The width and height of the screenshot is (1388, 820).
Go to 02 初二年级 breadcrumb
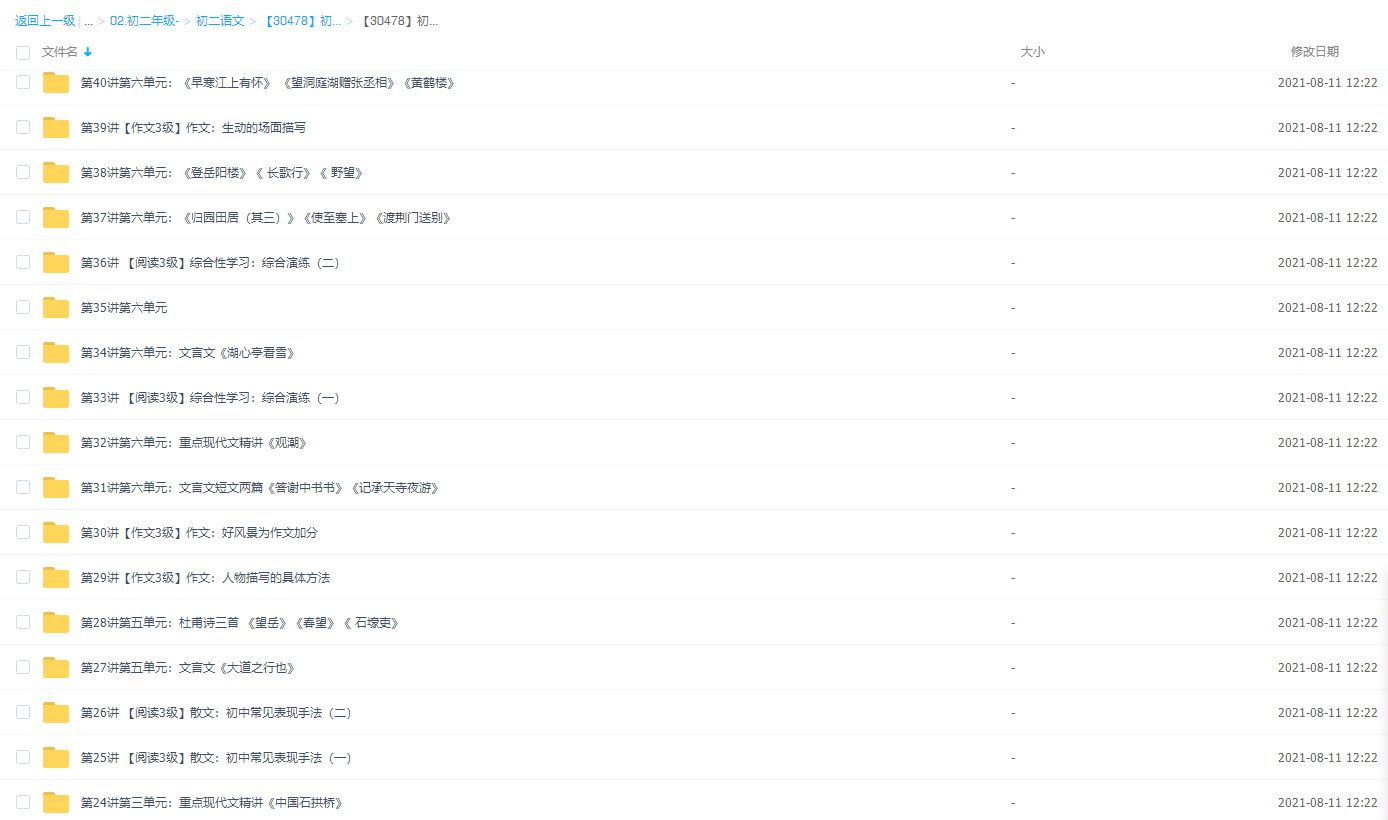143,21
